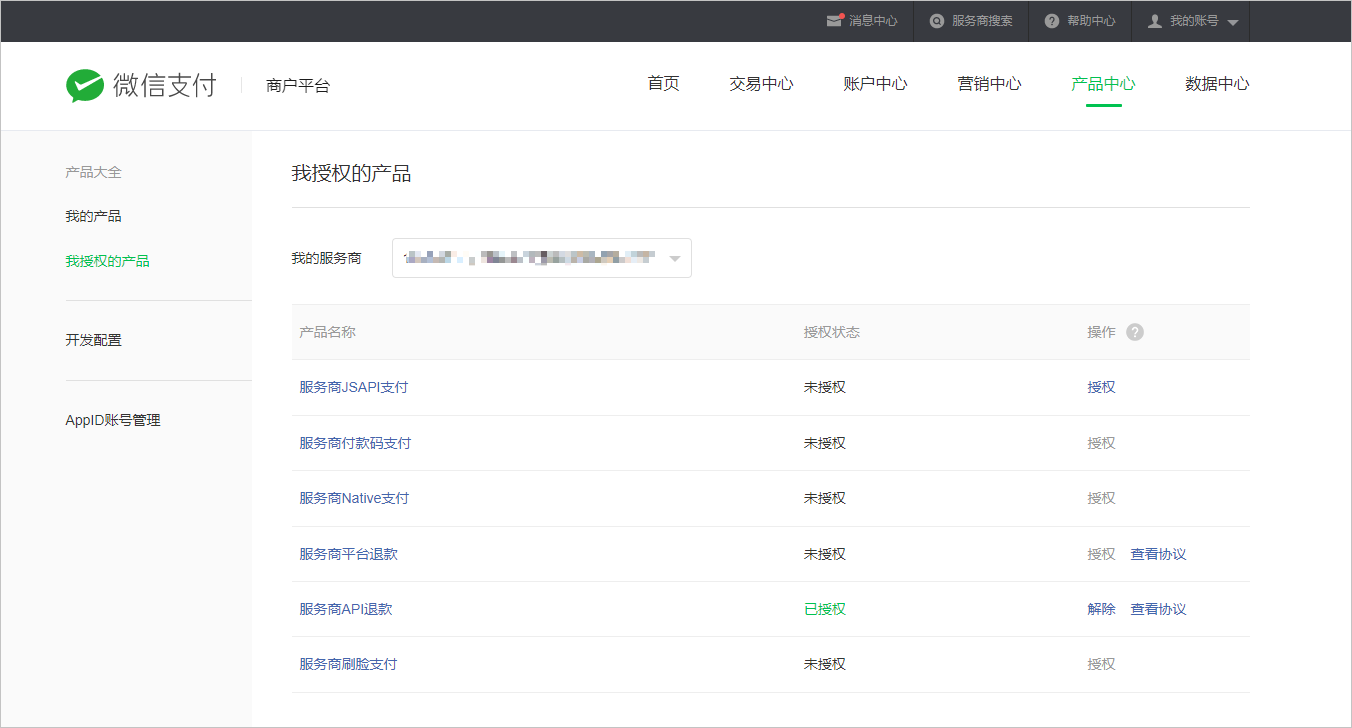The image size is (1352, 728).
Task: Open 开发配置 in the sidebar
Action: click(x=93, y=340)
